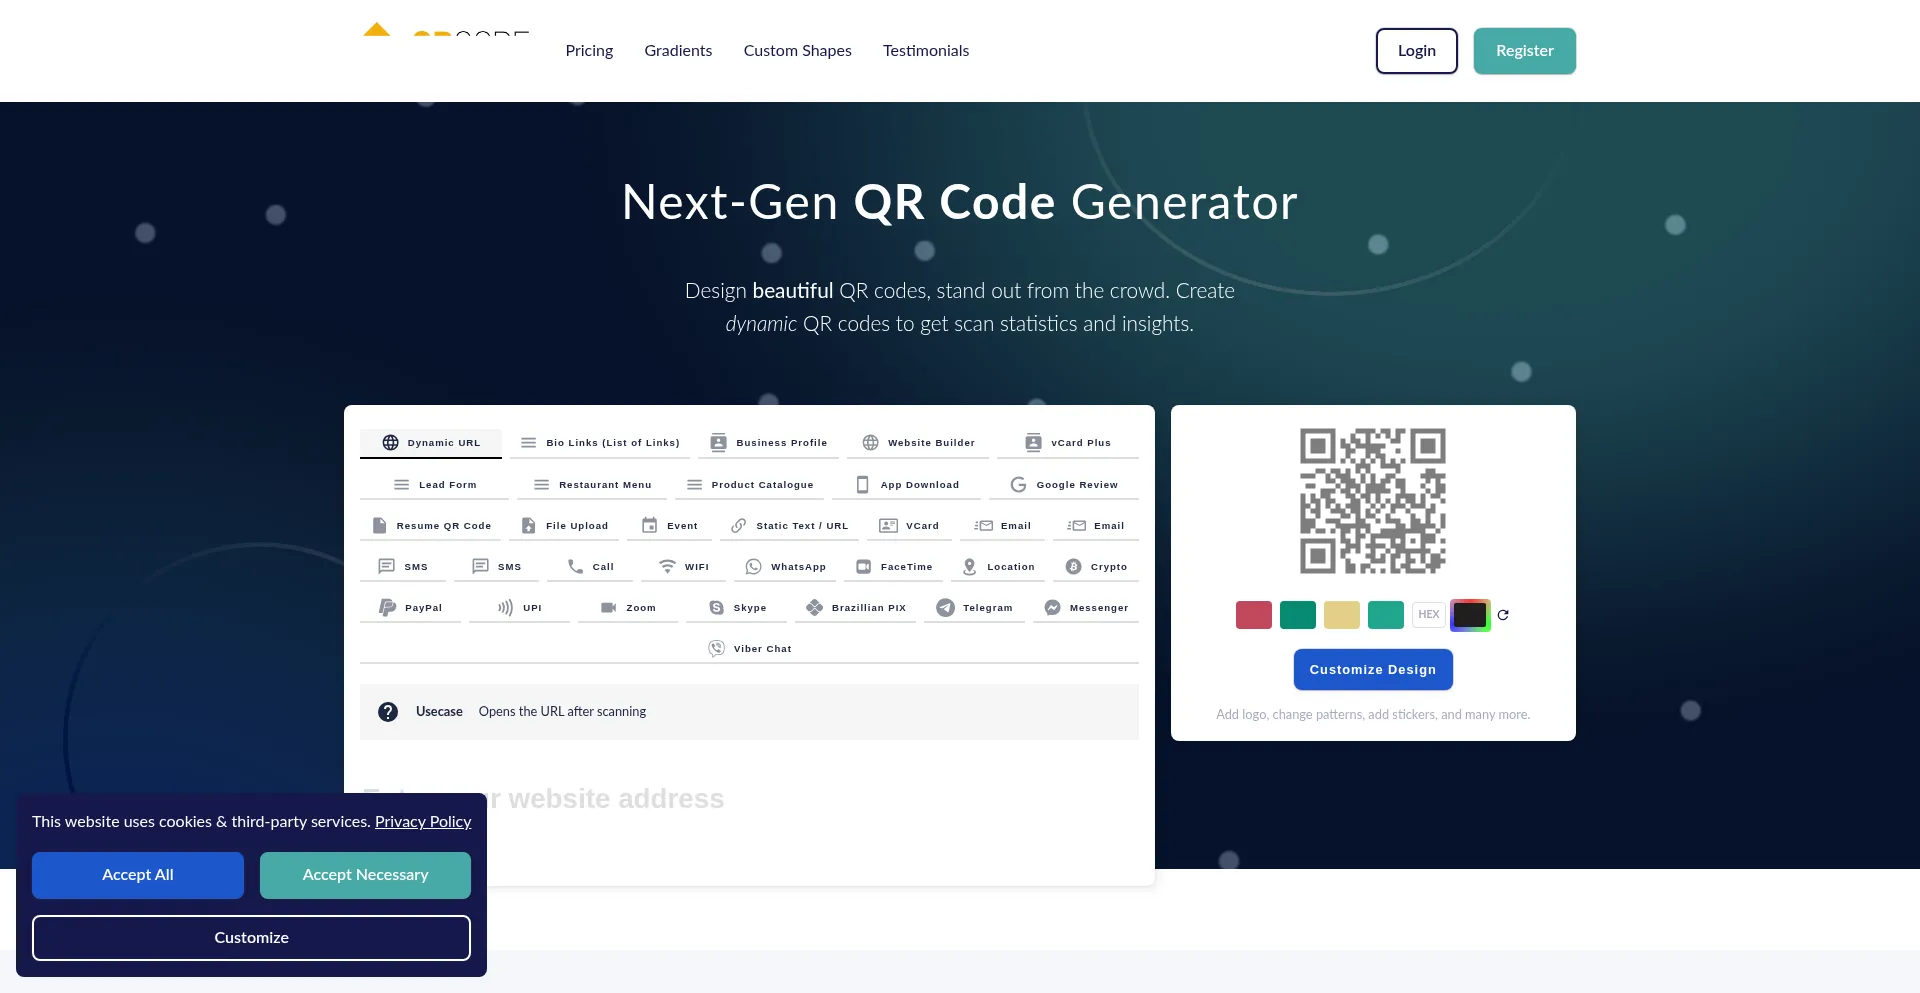The width and height of the screenshot is (1920, 993).
Task: Select the Telegram icon
Action: [945, 608]
